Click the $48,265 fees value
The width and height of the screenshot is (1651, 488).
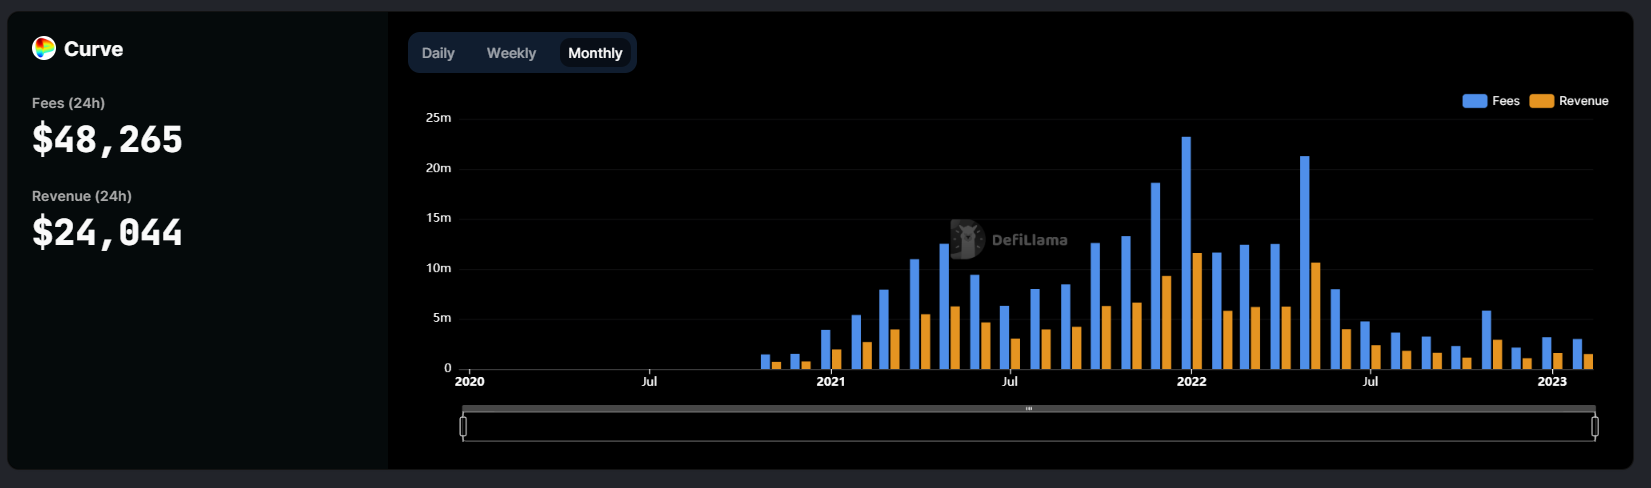pos(107,139)
